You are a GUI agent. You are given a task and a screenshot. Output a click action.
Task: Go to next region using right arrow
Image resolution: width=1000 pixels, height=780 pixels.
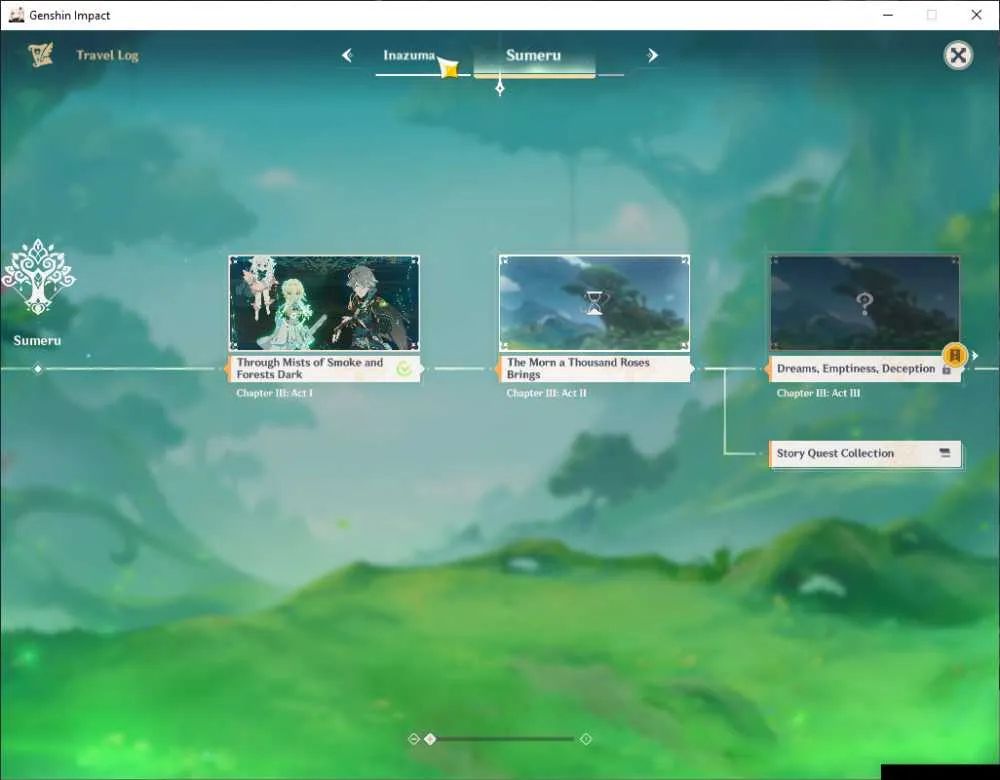(652, 55)
